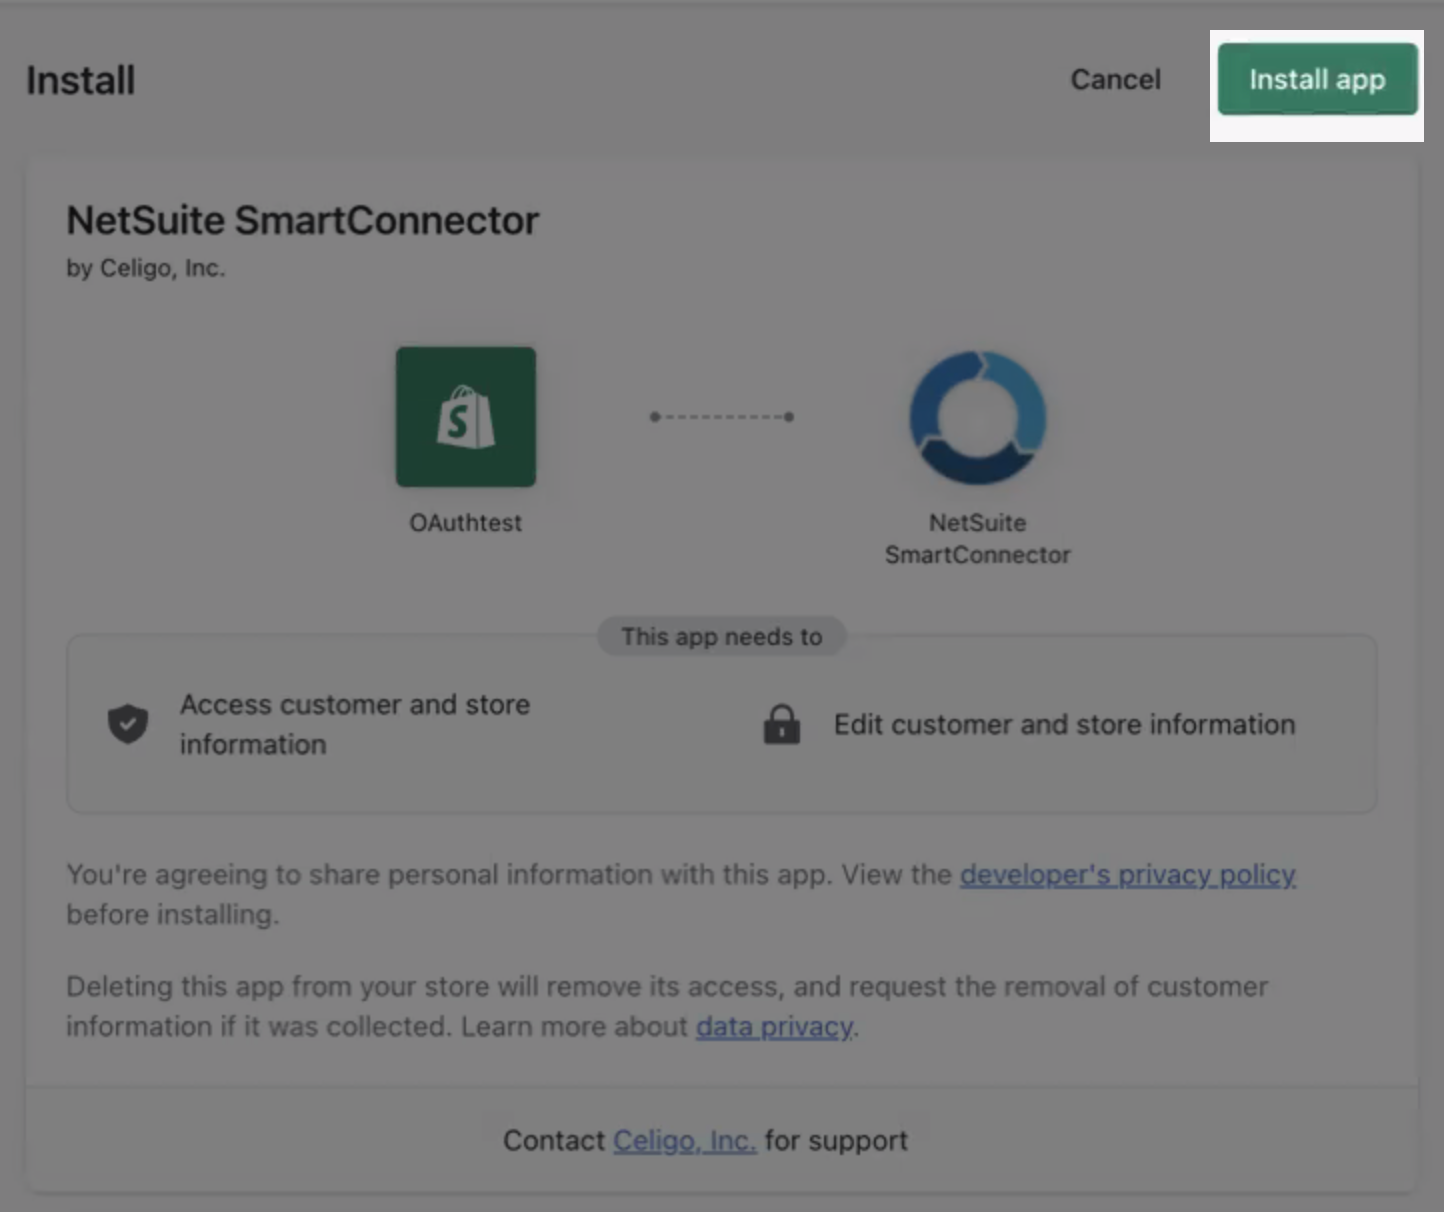Click the shield check icon
Screen dimensions: 1444x1212
128,724
